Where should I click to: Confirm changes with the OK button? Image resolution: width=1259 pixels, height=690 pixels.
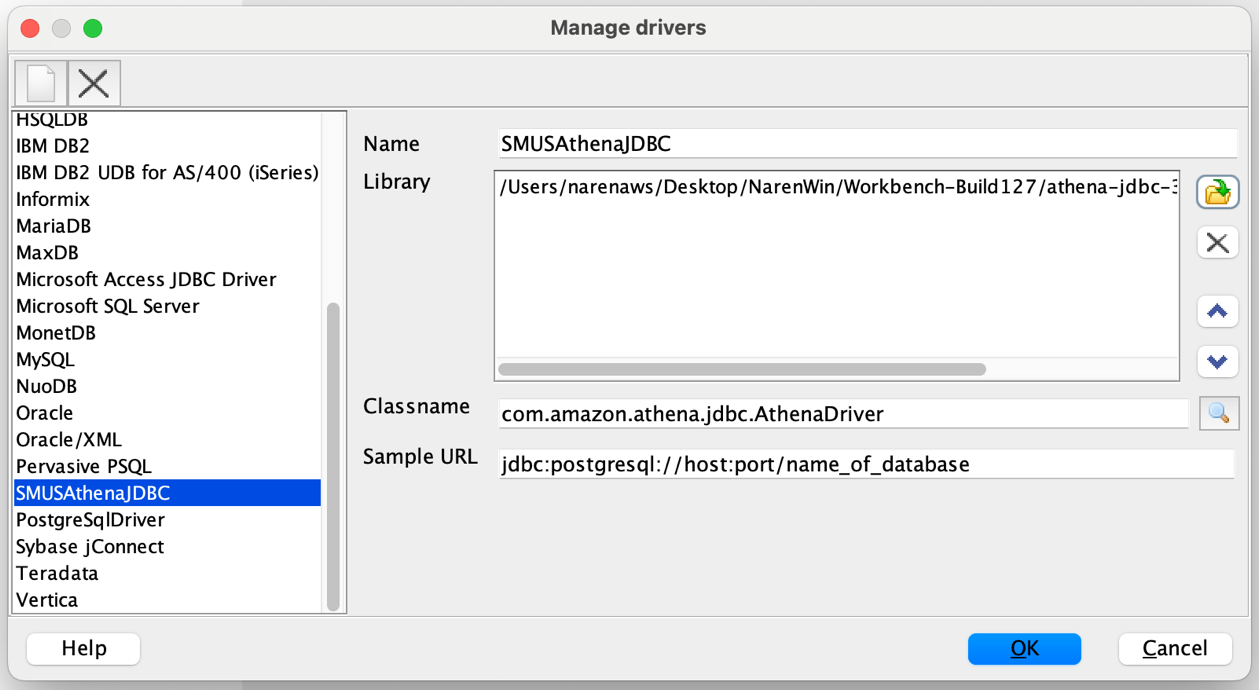click(1024, 648)
